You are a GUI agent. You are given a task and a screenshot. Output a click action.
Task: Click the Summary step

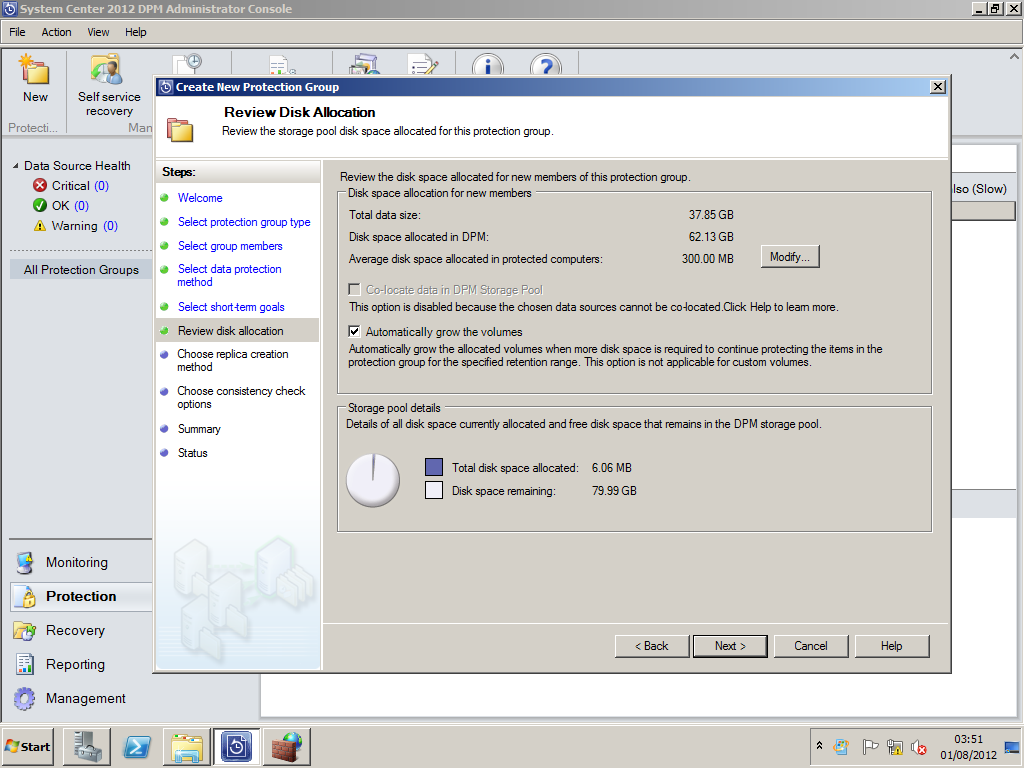(199, 429)
